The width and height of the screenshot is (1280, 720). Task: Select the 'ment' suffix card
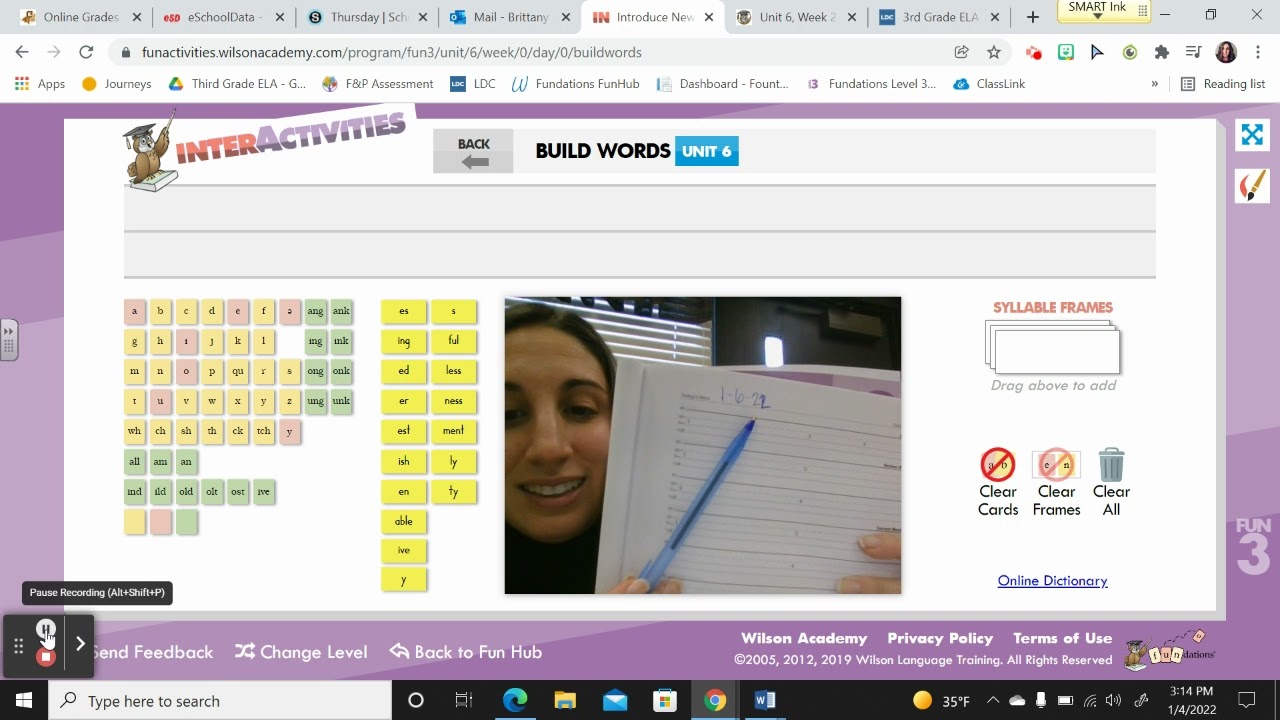[x=454, y=431]
